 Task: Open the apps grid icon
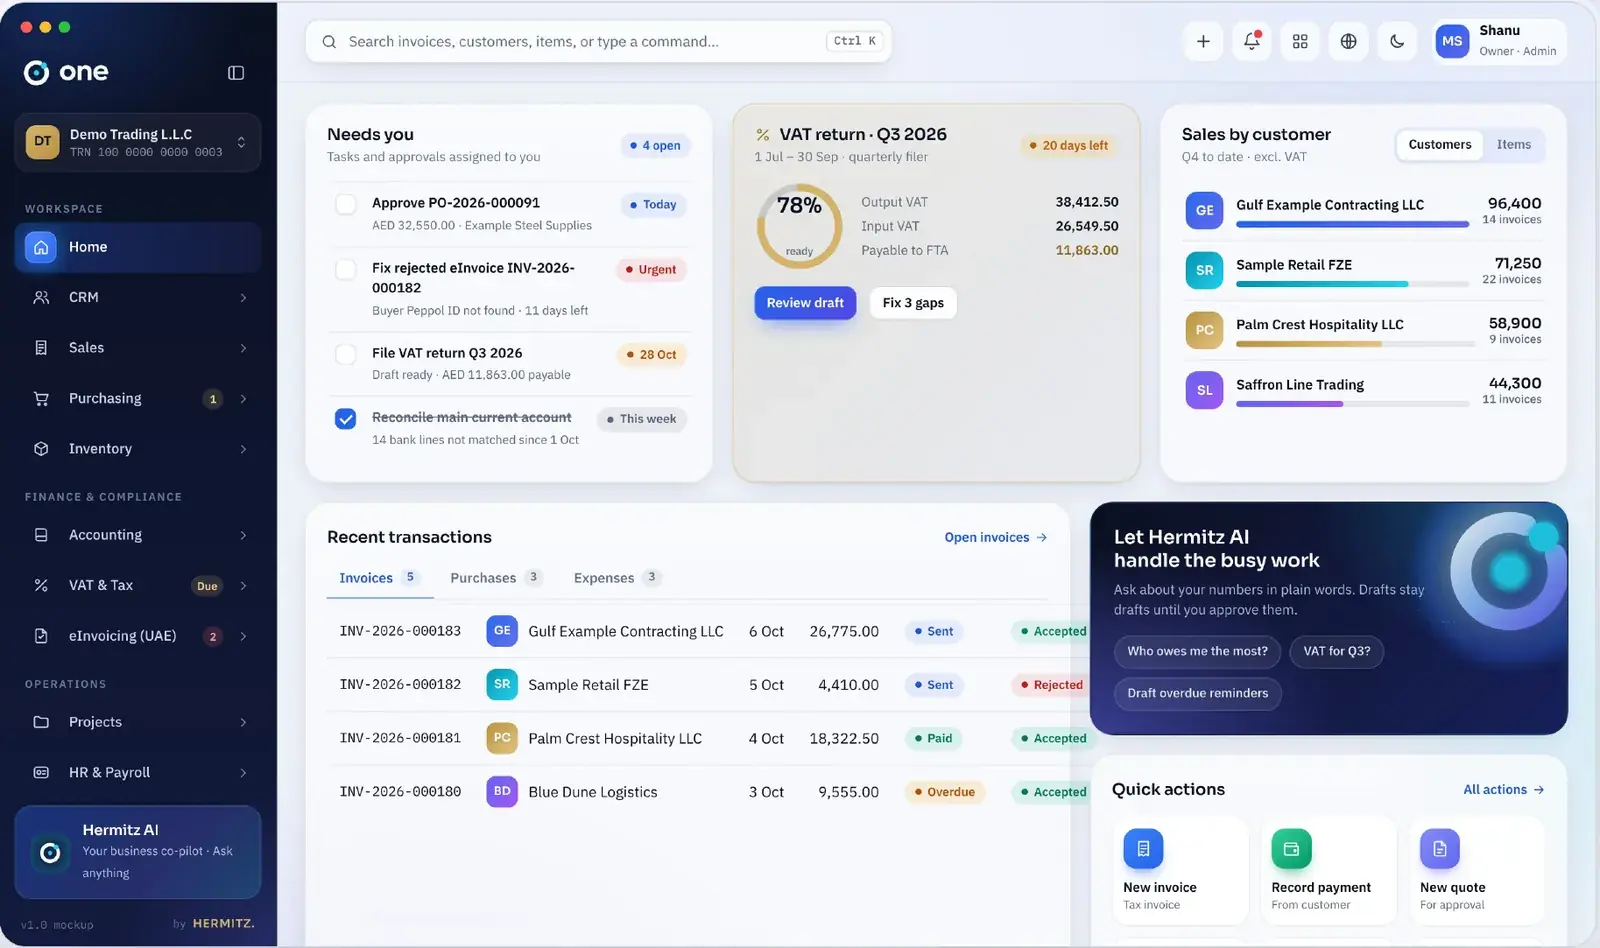(x=1300, y=41)
